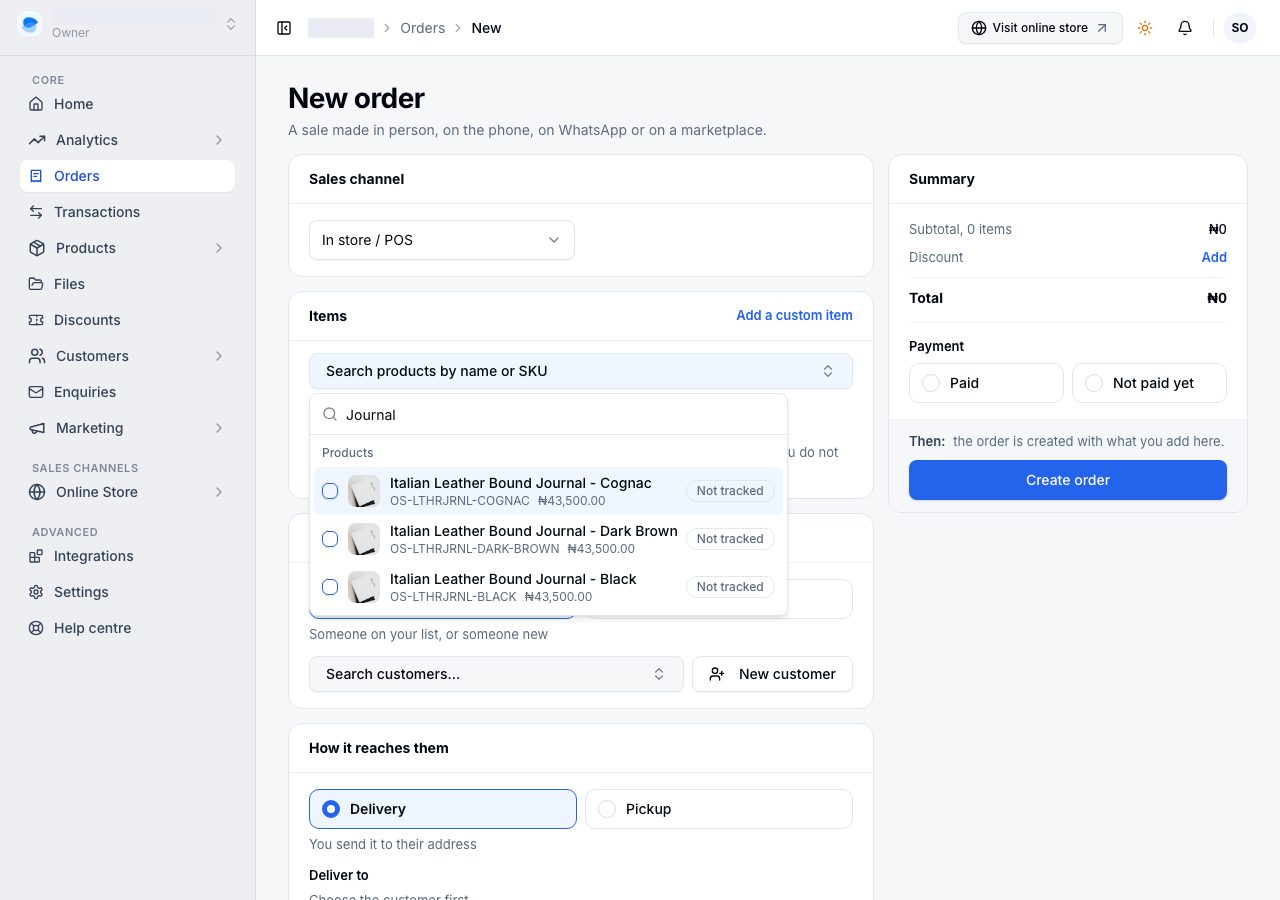Click the Marketing megaphone icon
The width and height of the screenshot is (1280, 900).
pos(37,428)
